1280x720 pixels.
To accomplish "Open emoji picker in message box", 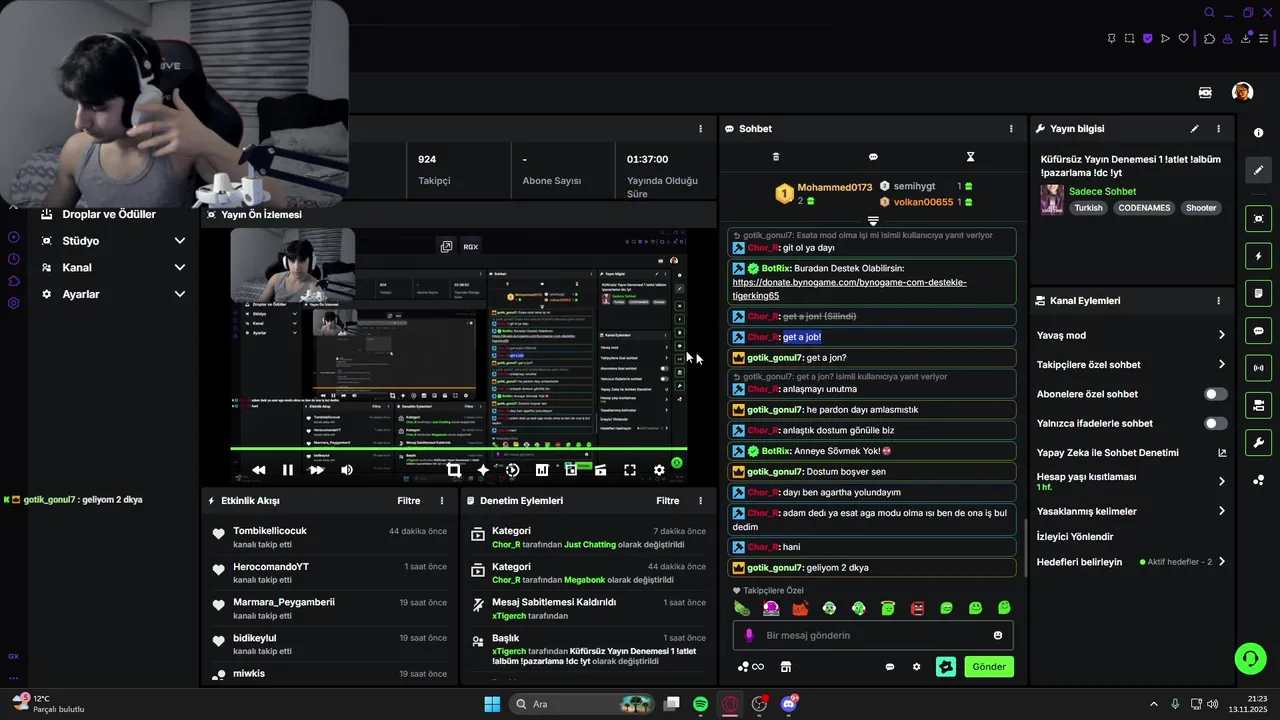I will [x=998, y=635].
